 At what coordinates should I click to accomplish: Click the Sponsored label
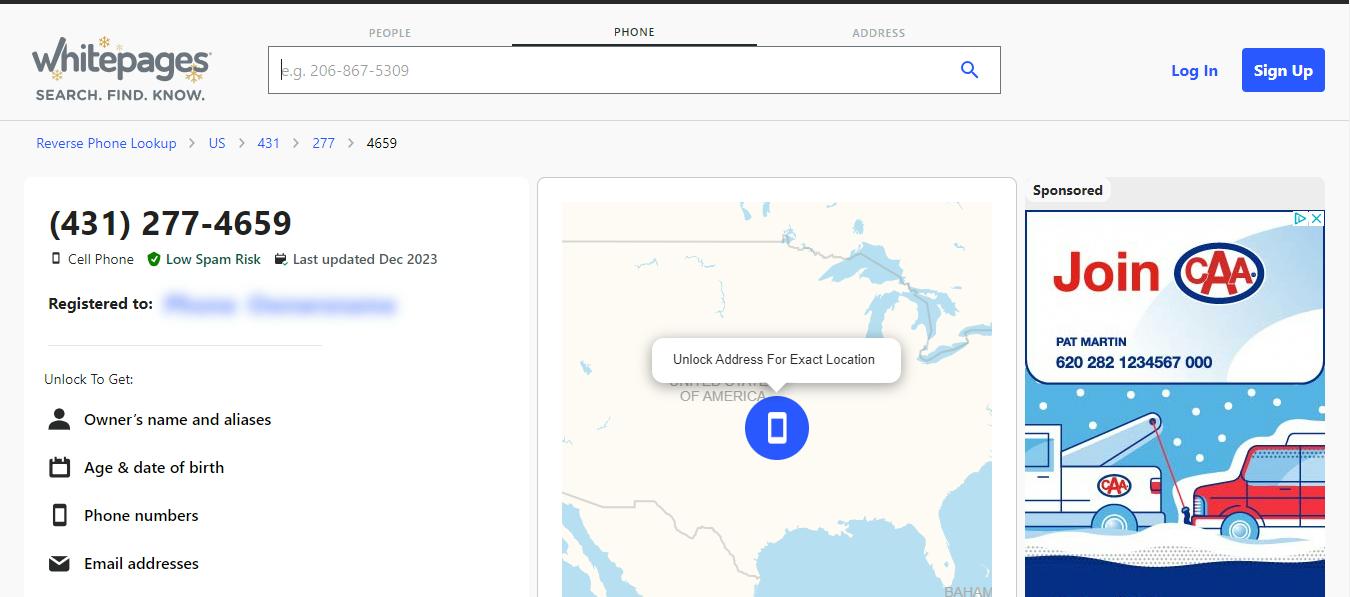tap(1068, 190)
